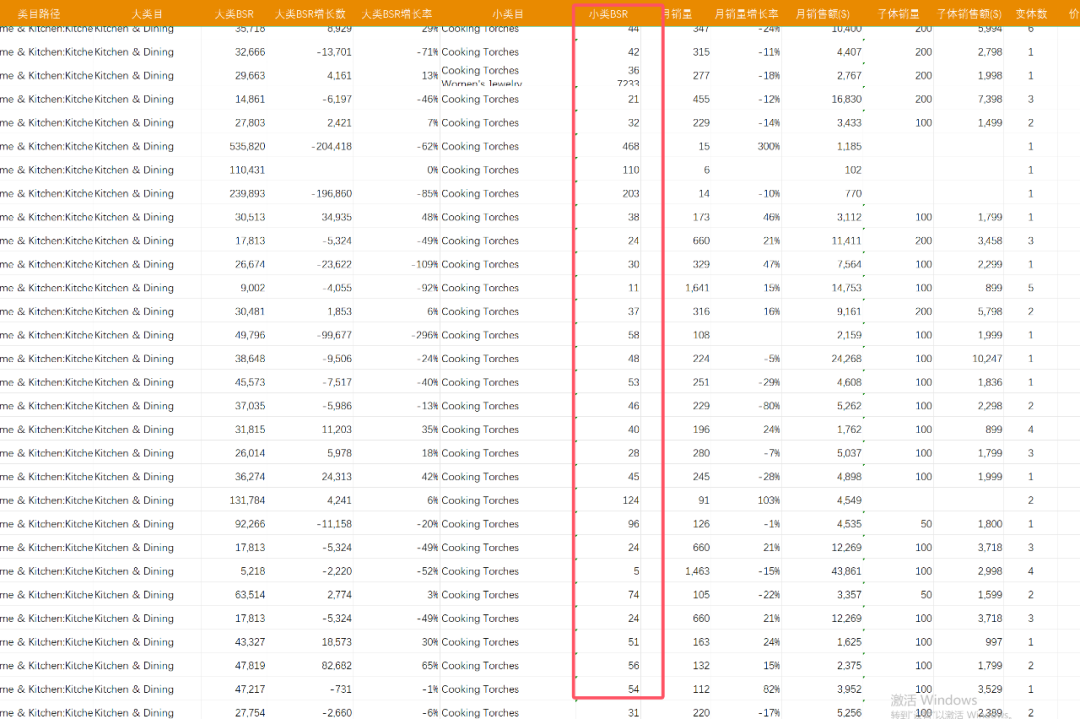Viewport: 1080px width, 719px height.
Task: Click the cell with 239,893
Action: pyautogui.click(x=247, y=194)
